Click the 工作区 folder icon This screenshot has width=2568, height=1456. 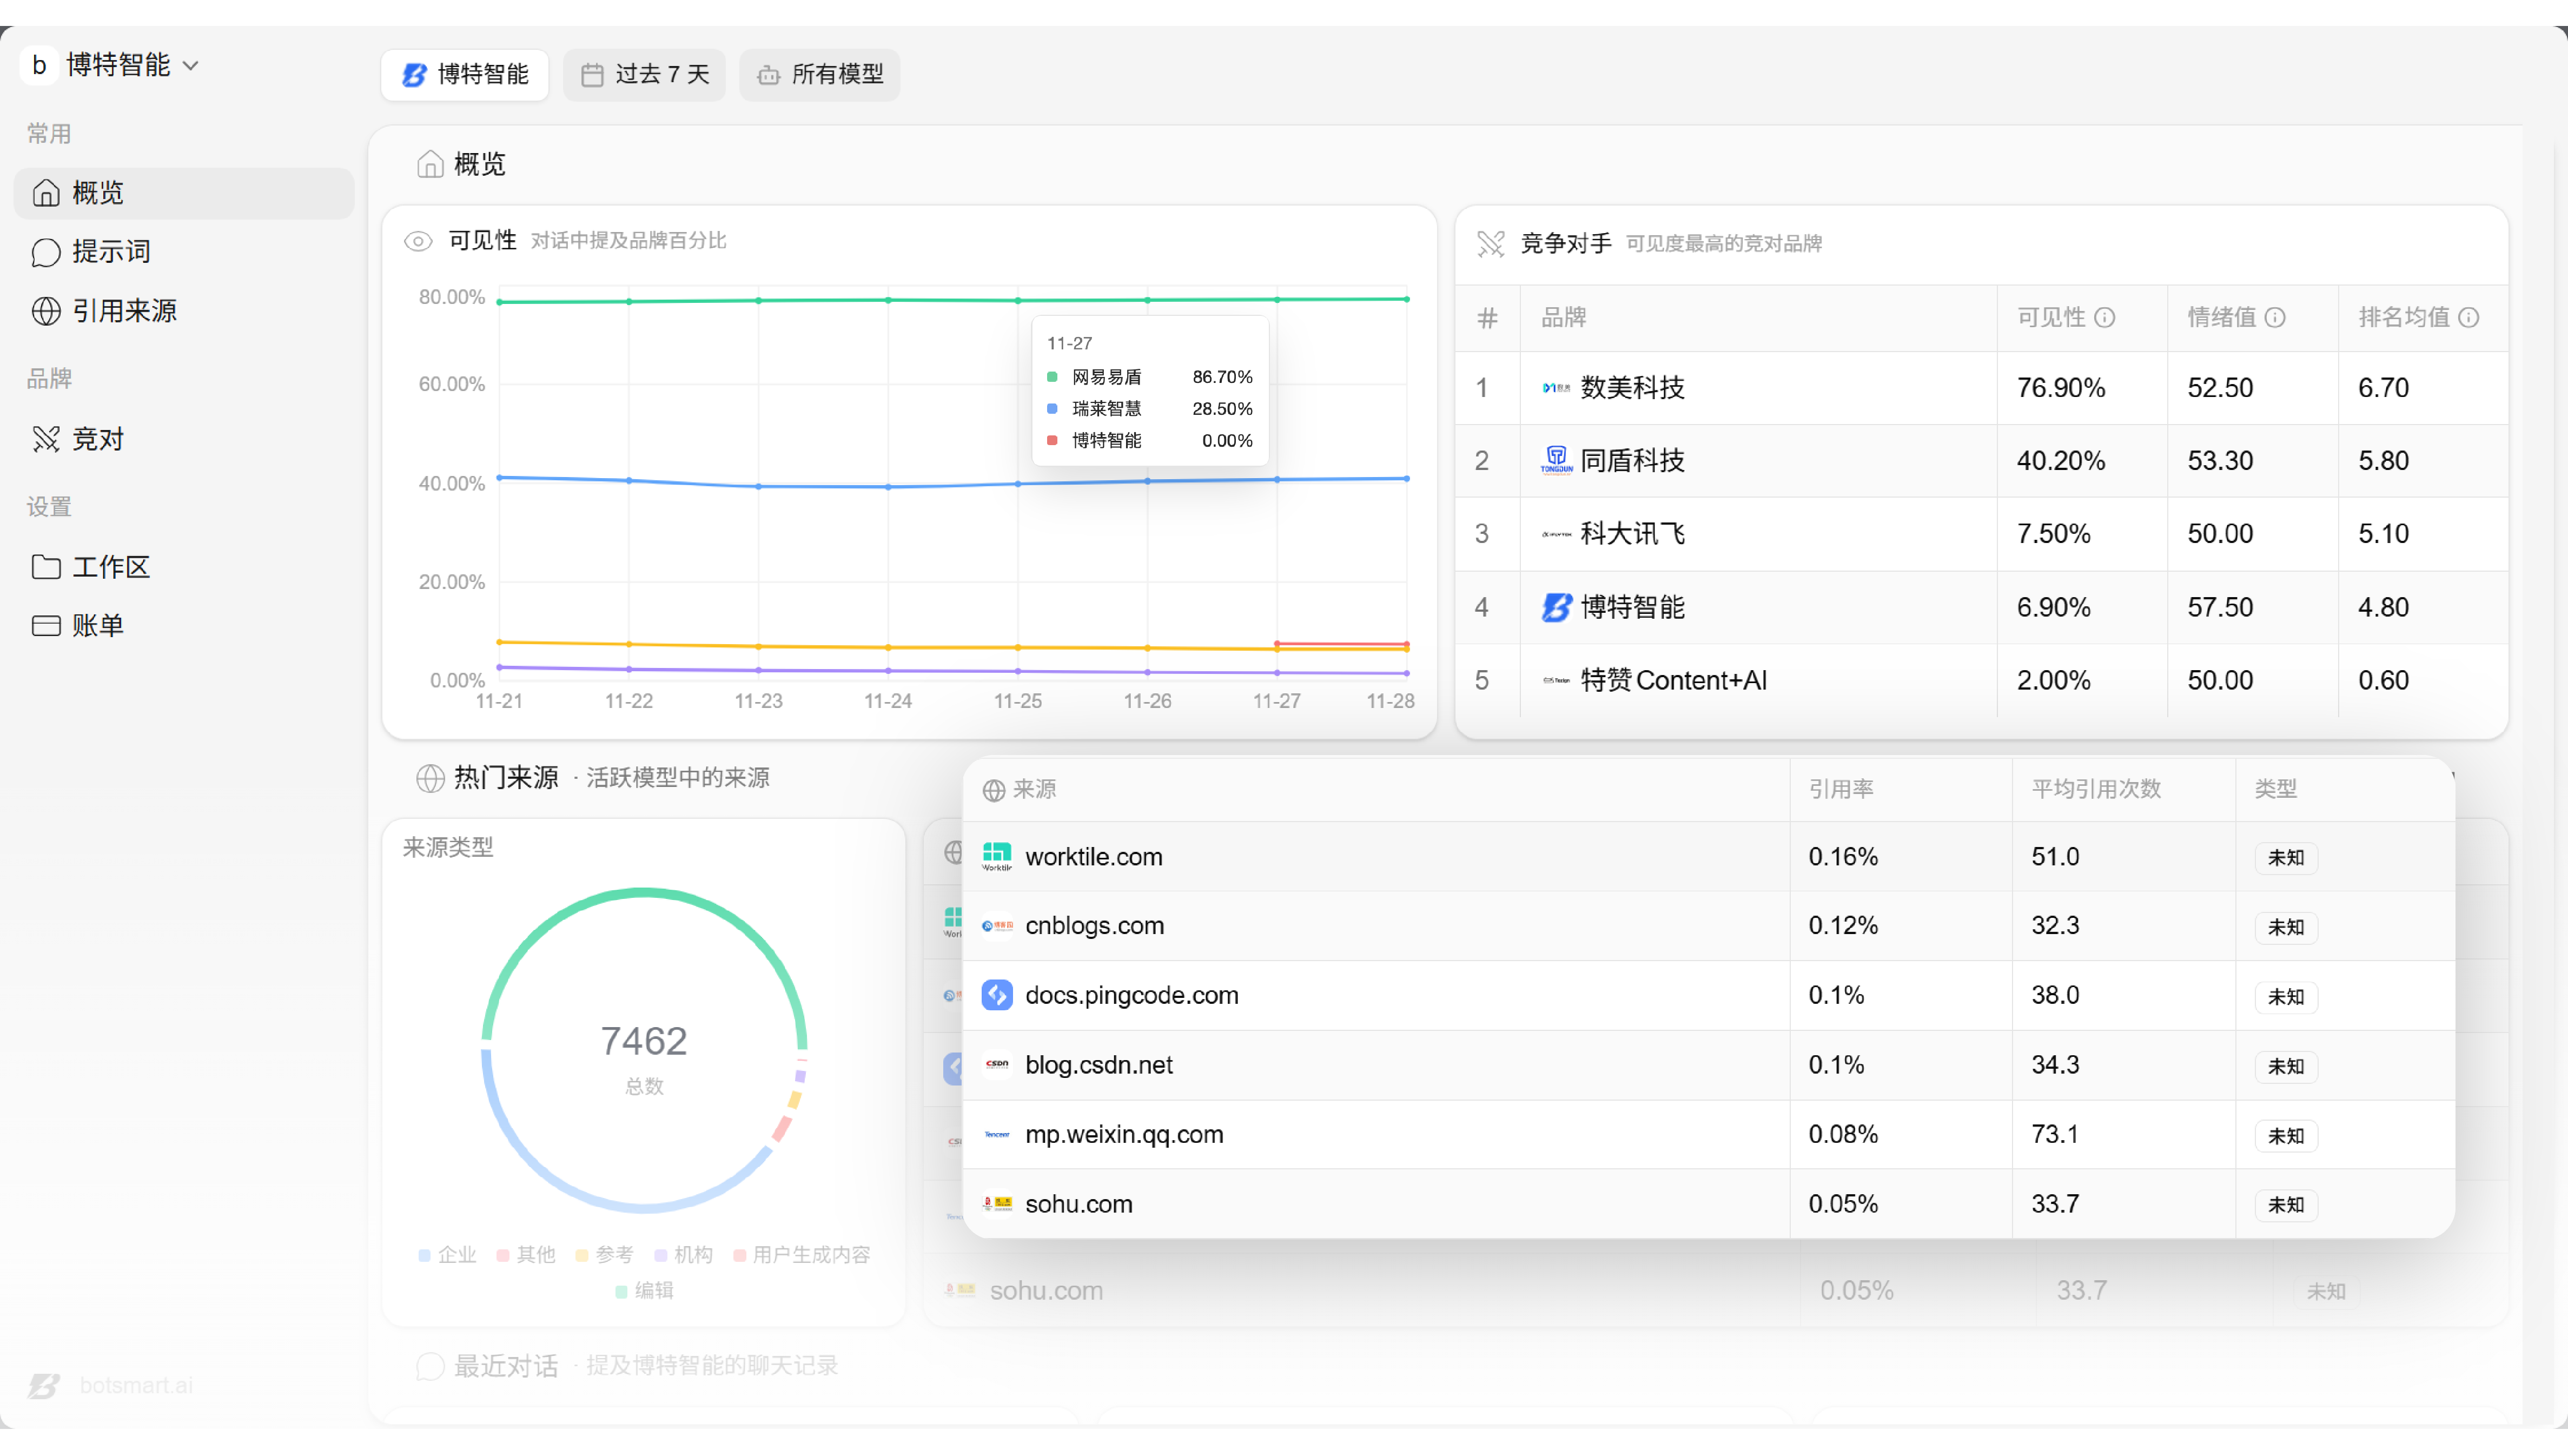(x=46, y=567)
